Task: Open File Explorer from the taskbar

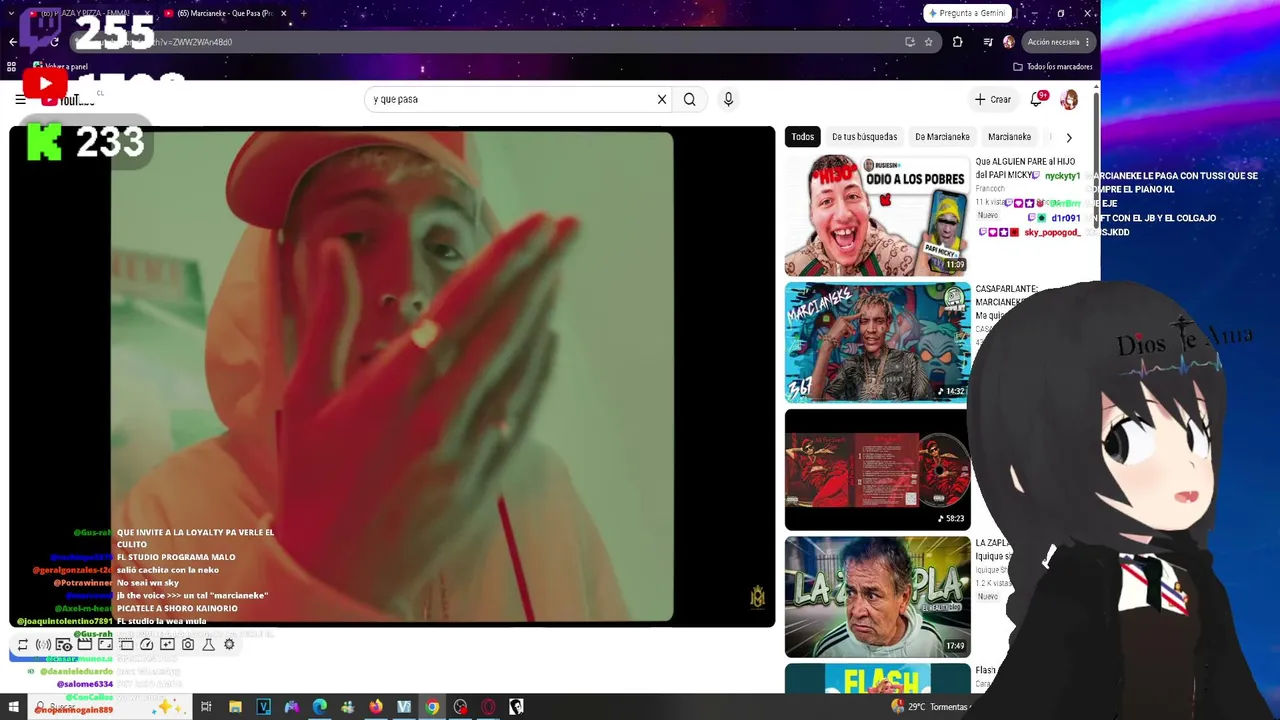Action: [x=235, y=707]
